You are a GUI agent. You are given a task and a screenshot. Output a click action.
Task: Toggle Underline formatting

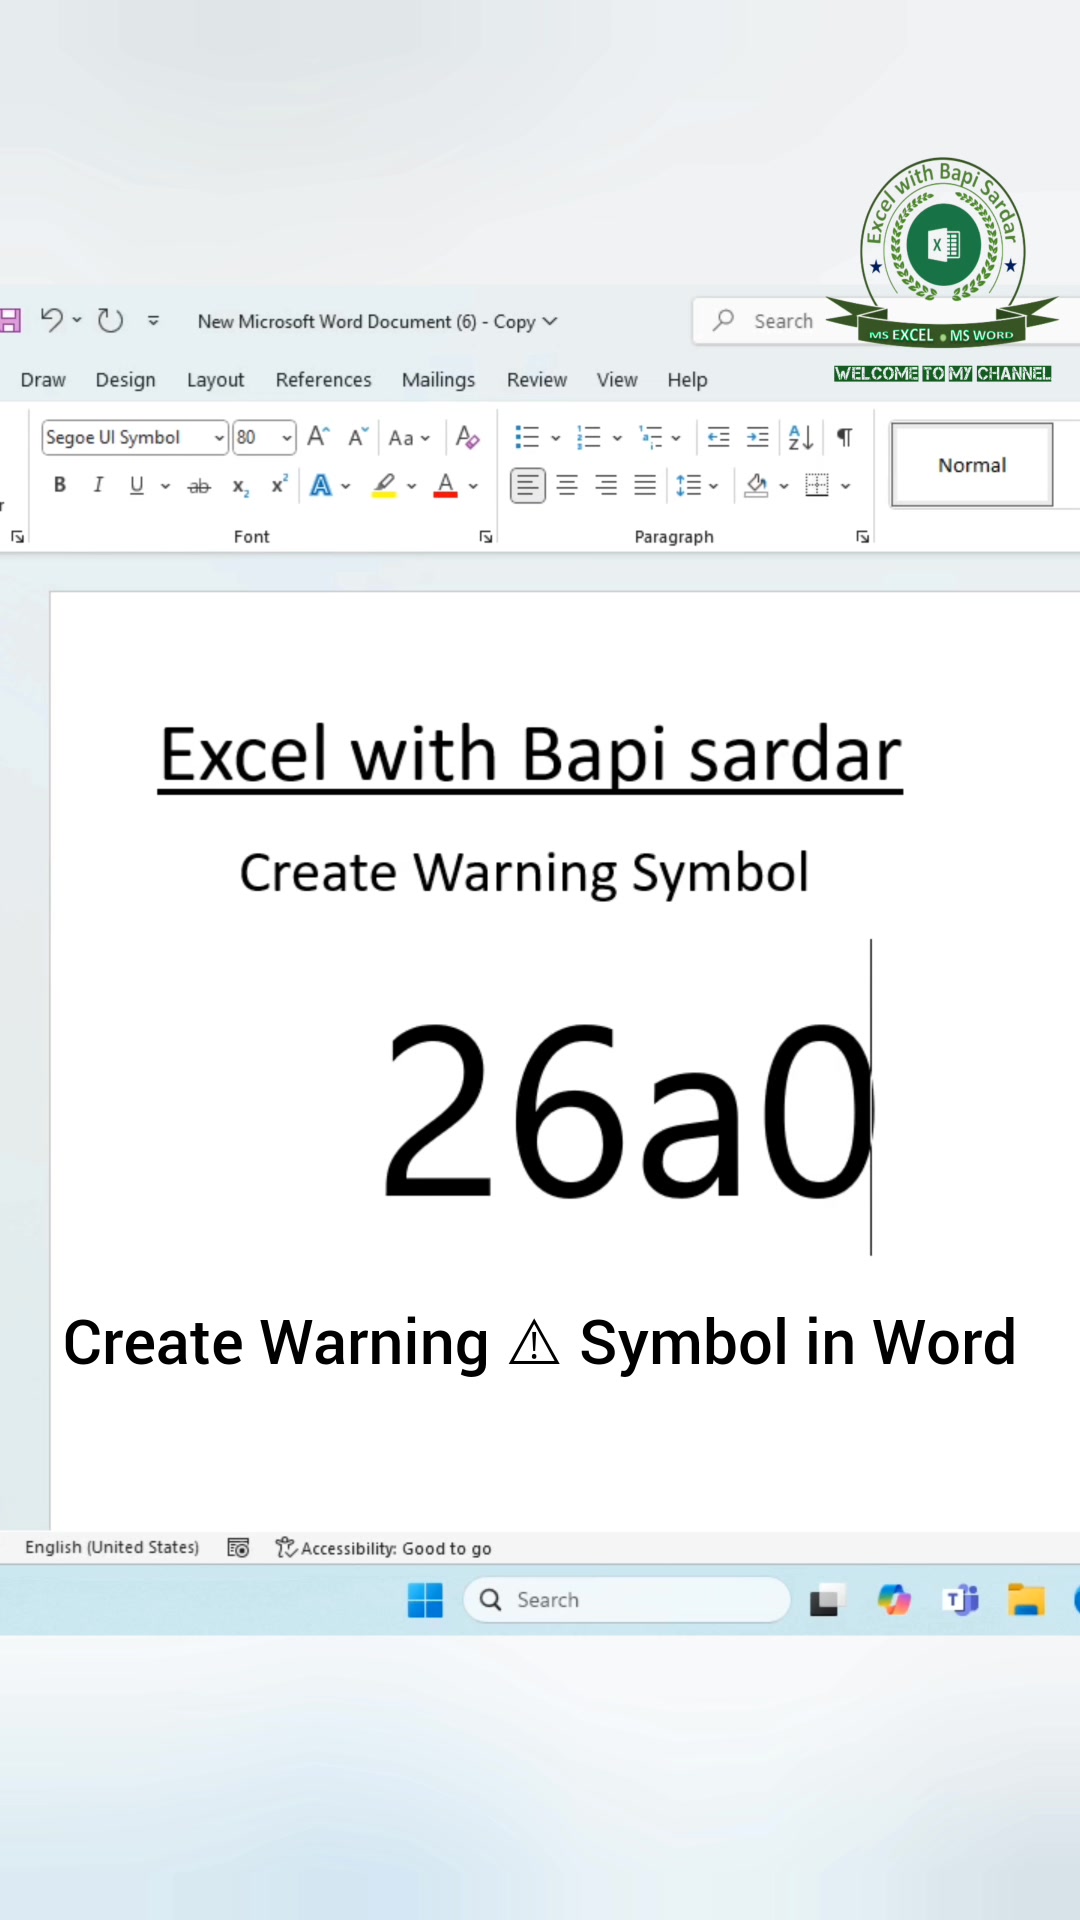click(137, 485)
